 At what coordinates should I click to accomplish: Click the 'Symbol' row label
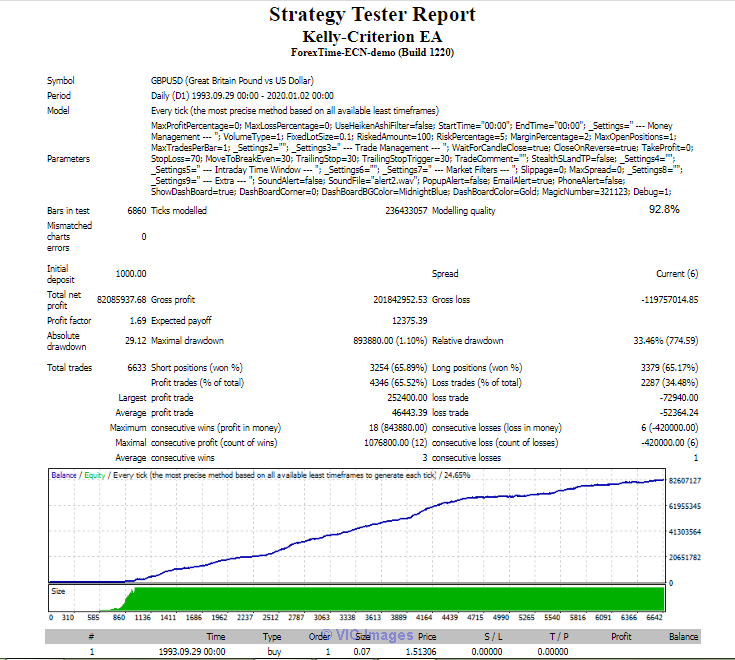tap(60, 81)
